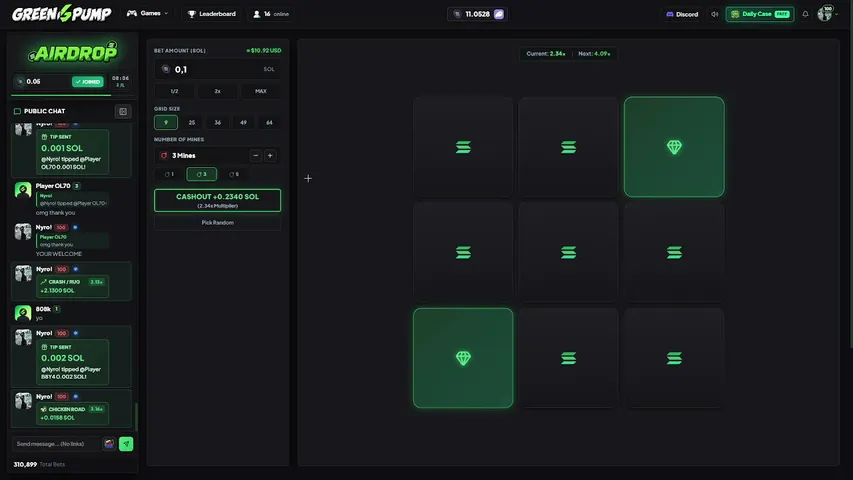853x480 pixels.
Task: View the 16 online users indicator
Action: 271,14
